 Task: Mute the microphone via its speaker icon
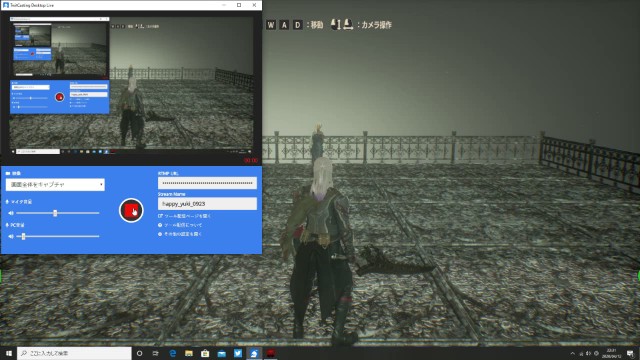[x=11, y=213]
